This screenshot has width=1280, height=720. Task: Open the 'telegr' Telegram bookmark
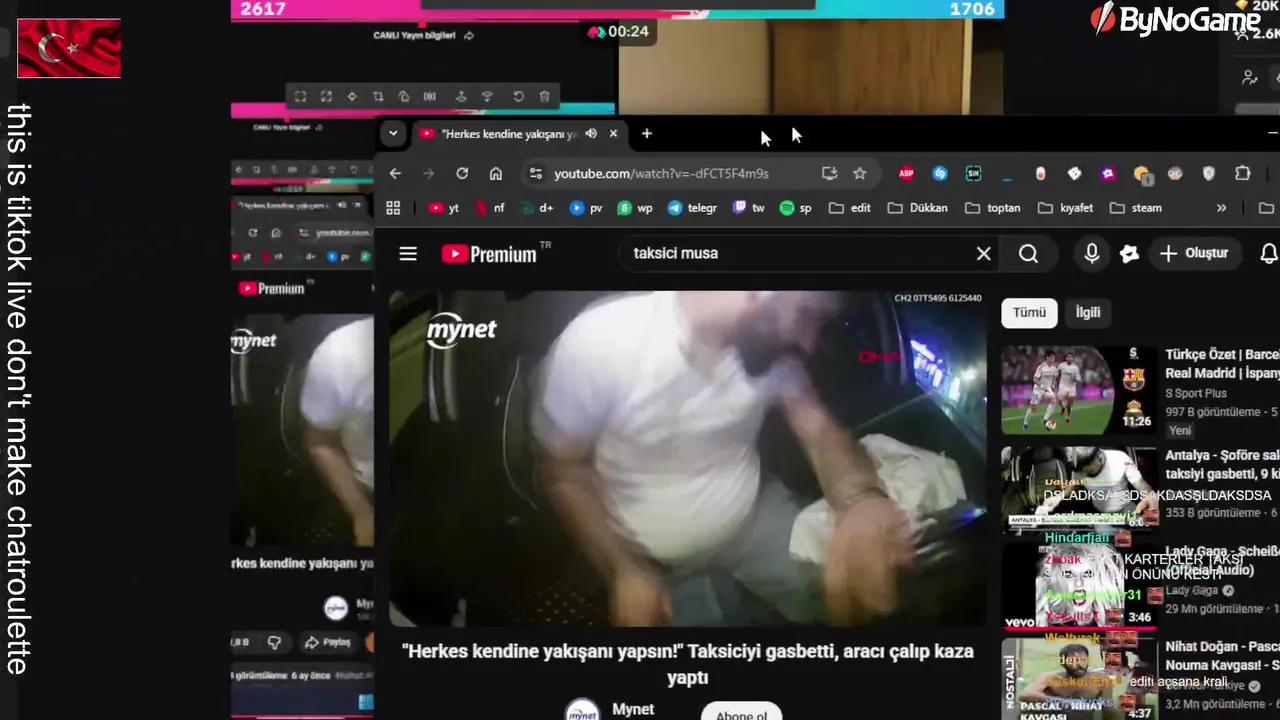pos(692,208)
